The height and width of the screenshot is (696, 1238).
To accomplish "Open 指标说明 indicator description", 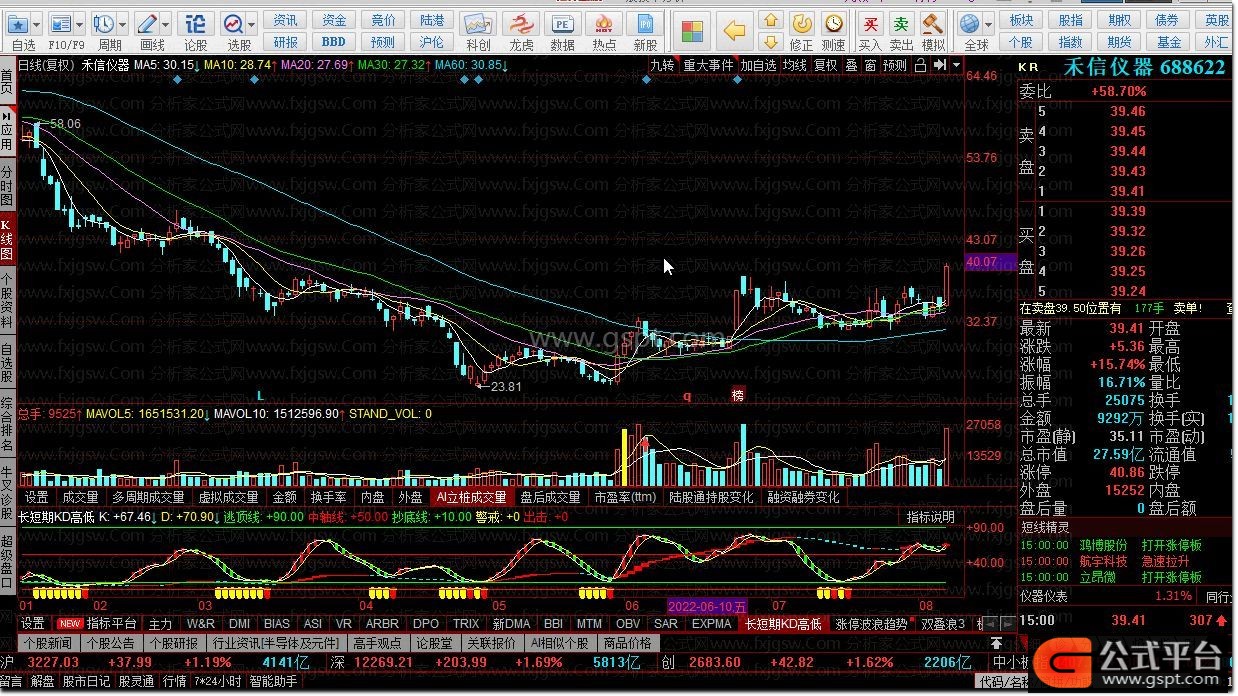I will [x=930, y=517].
